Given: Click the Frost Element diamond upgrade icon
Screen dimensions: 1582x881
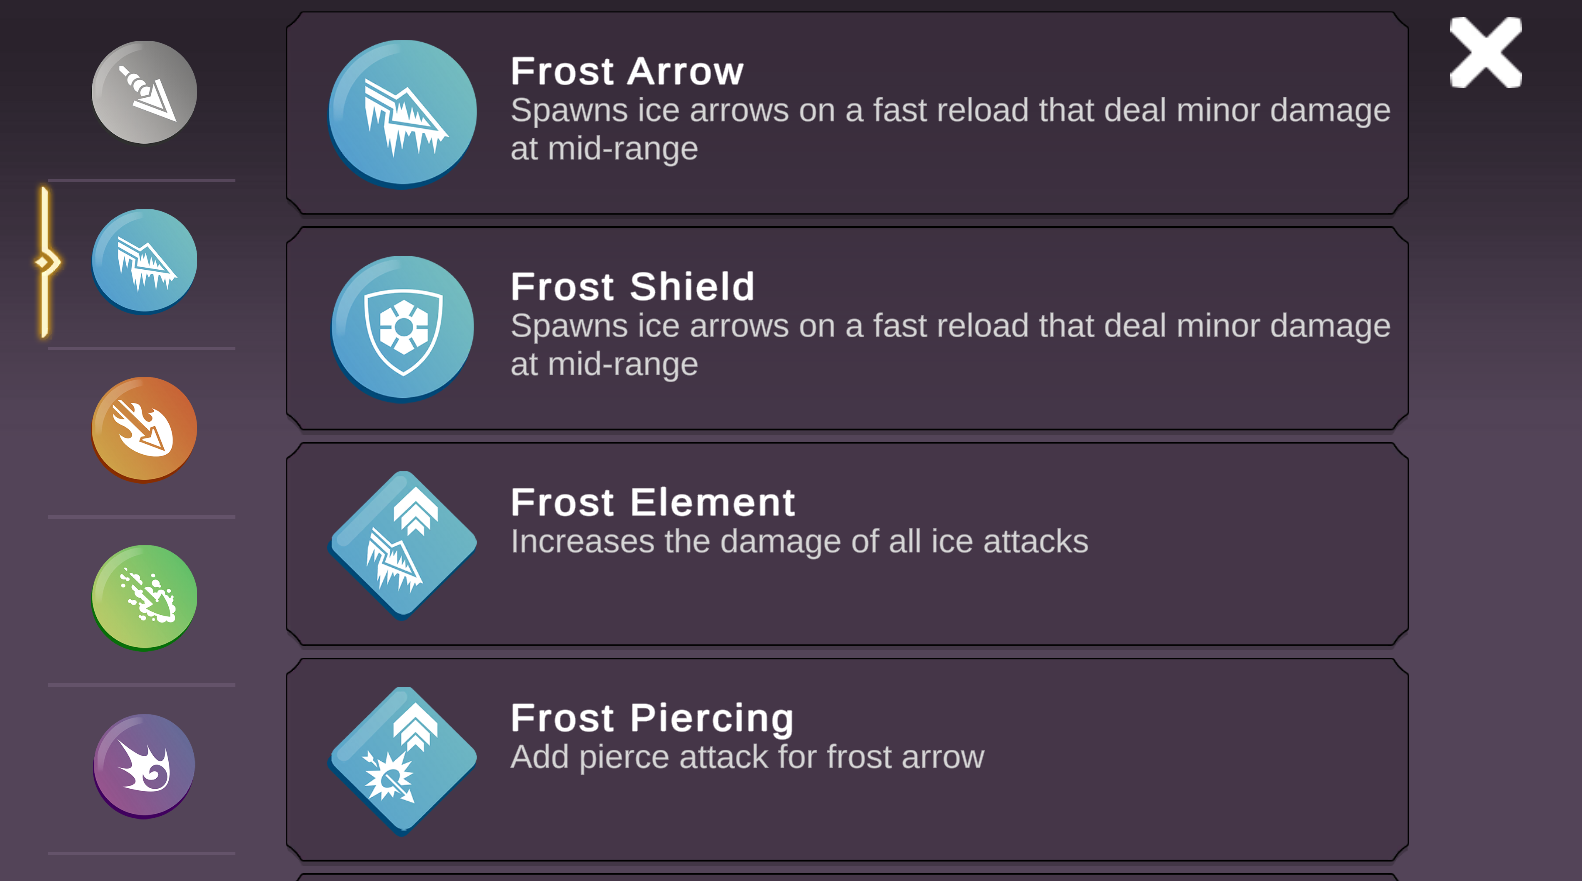Looking at the screenshot, I should pos(402,544).
